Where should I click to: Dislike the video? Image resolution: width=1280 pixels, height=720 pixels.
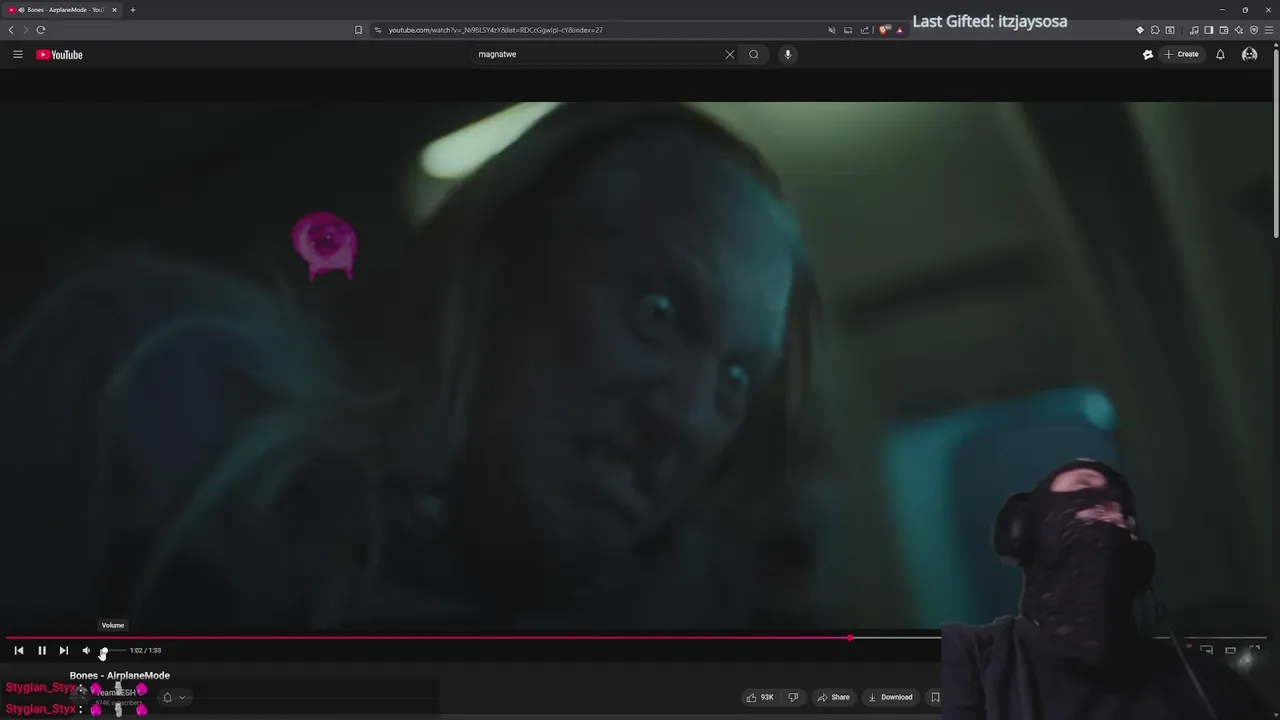[x=793, y=697]
